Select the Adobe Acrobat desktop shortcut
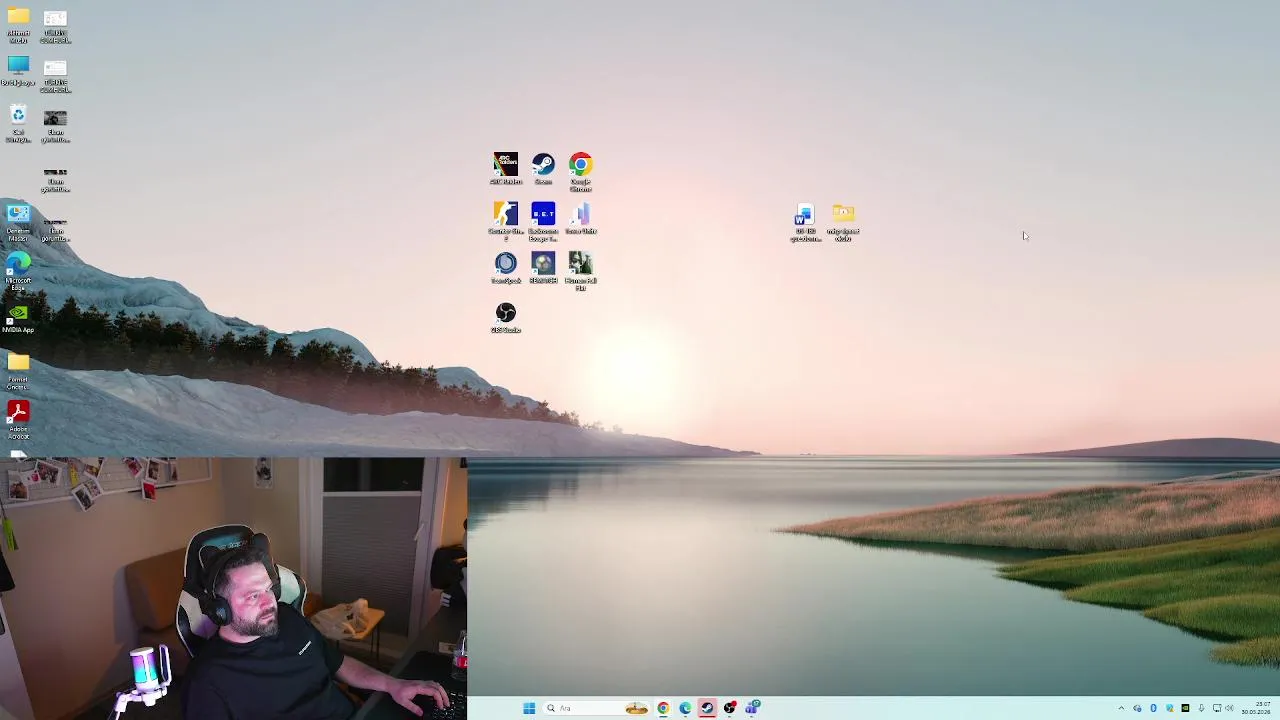The image size is (1280, 720). (x=18, y=420)
